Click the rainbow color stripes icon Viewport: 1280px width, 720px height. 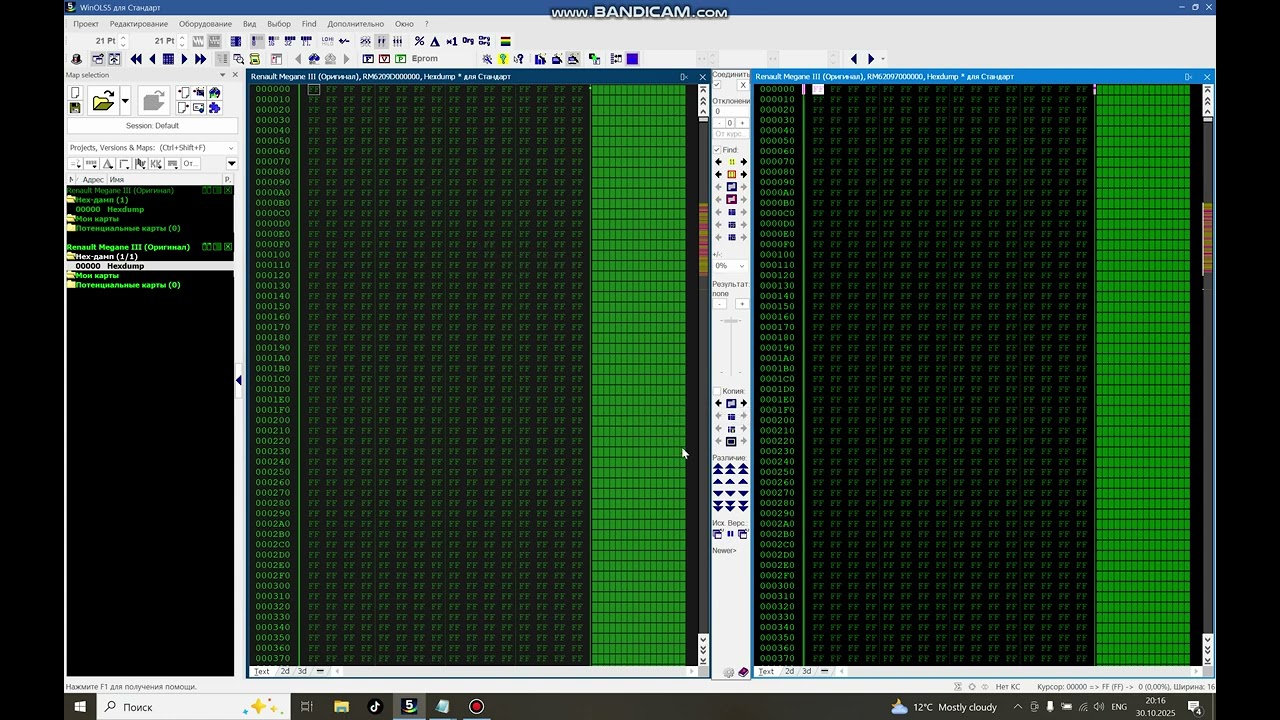click(x=505, y=41)
